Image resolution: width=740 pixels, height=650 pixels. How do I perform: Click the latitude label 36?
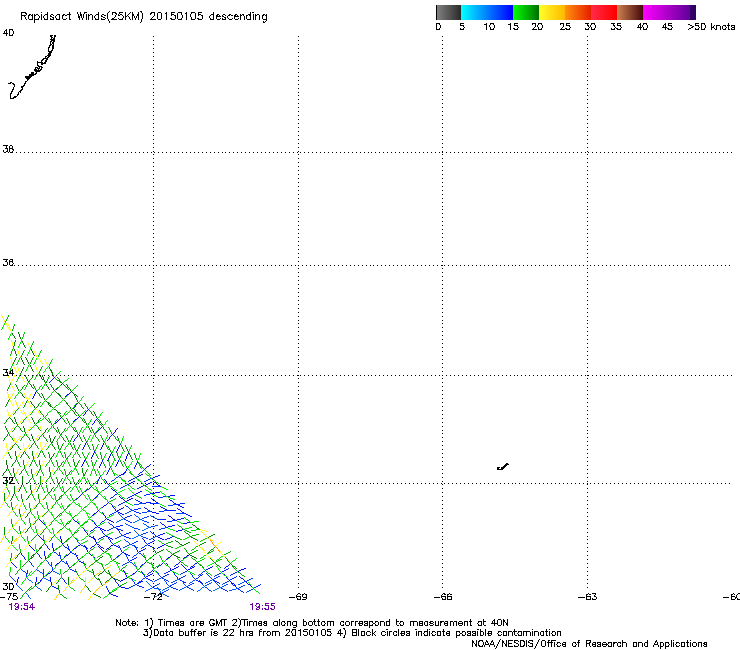click(8, 262)
